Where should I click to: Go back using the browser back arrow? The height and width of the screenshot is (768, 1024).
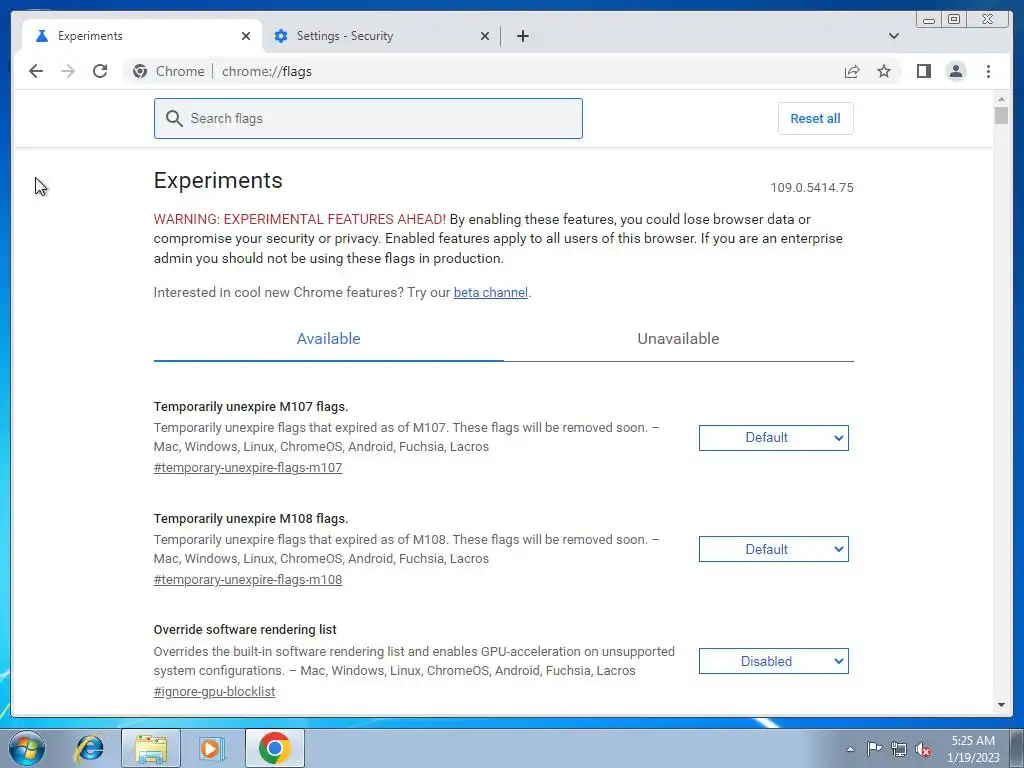[36, 71]
